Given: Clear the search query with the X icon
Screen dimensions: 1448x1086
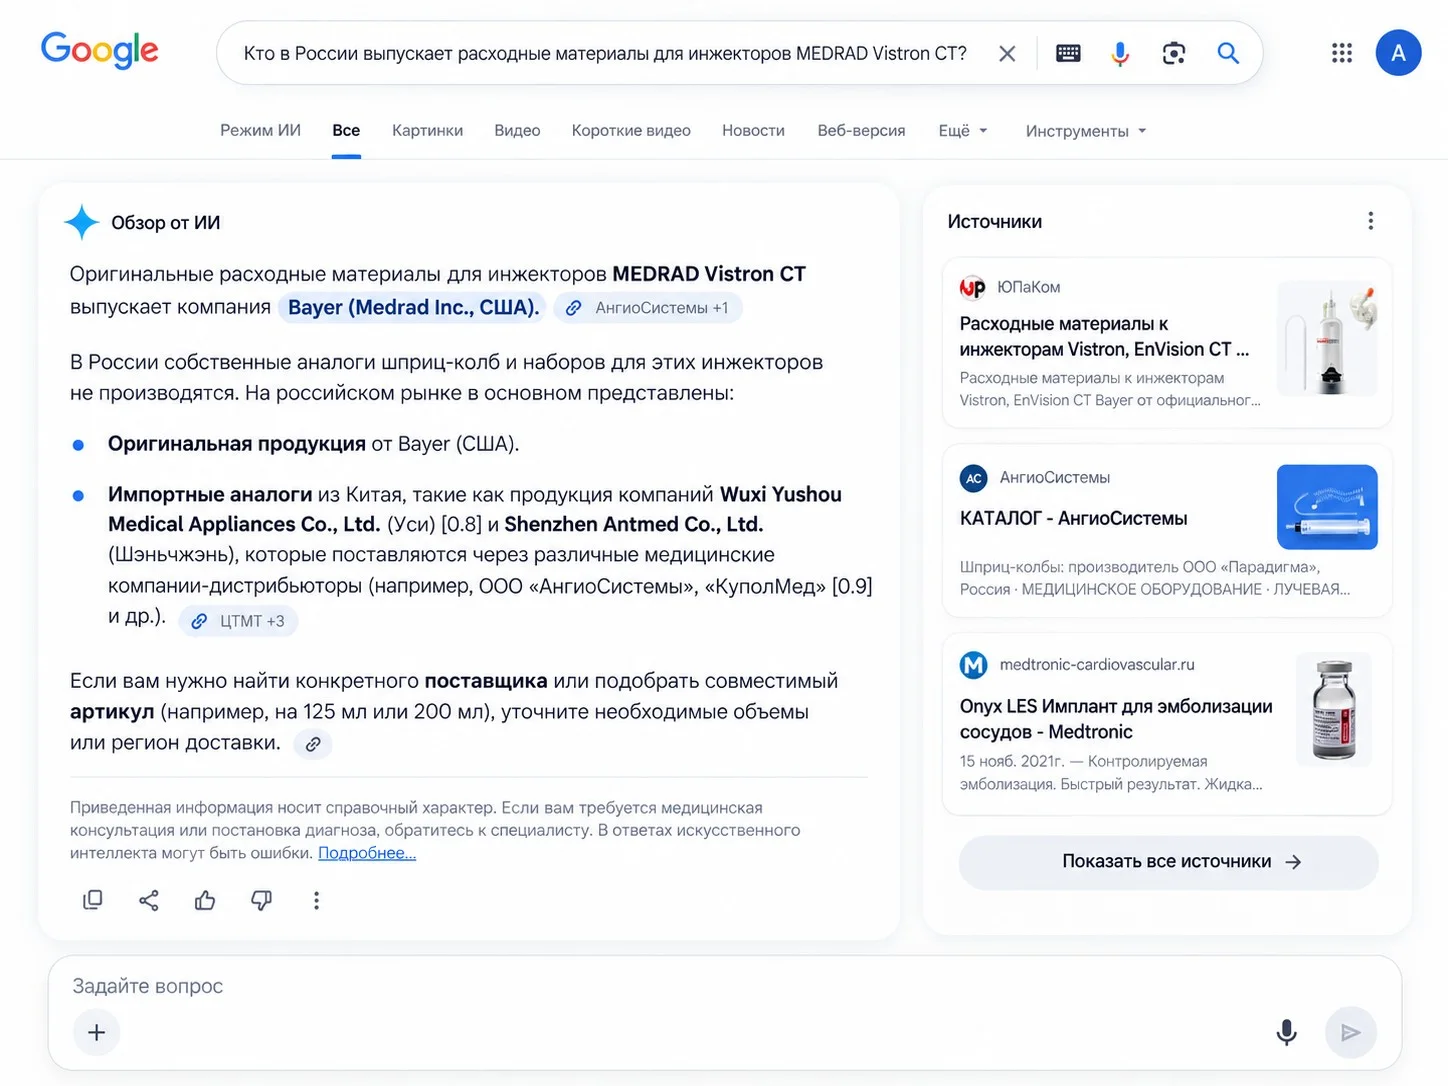Looking at the screenshot, I should point(1007,54).
